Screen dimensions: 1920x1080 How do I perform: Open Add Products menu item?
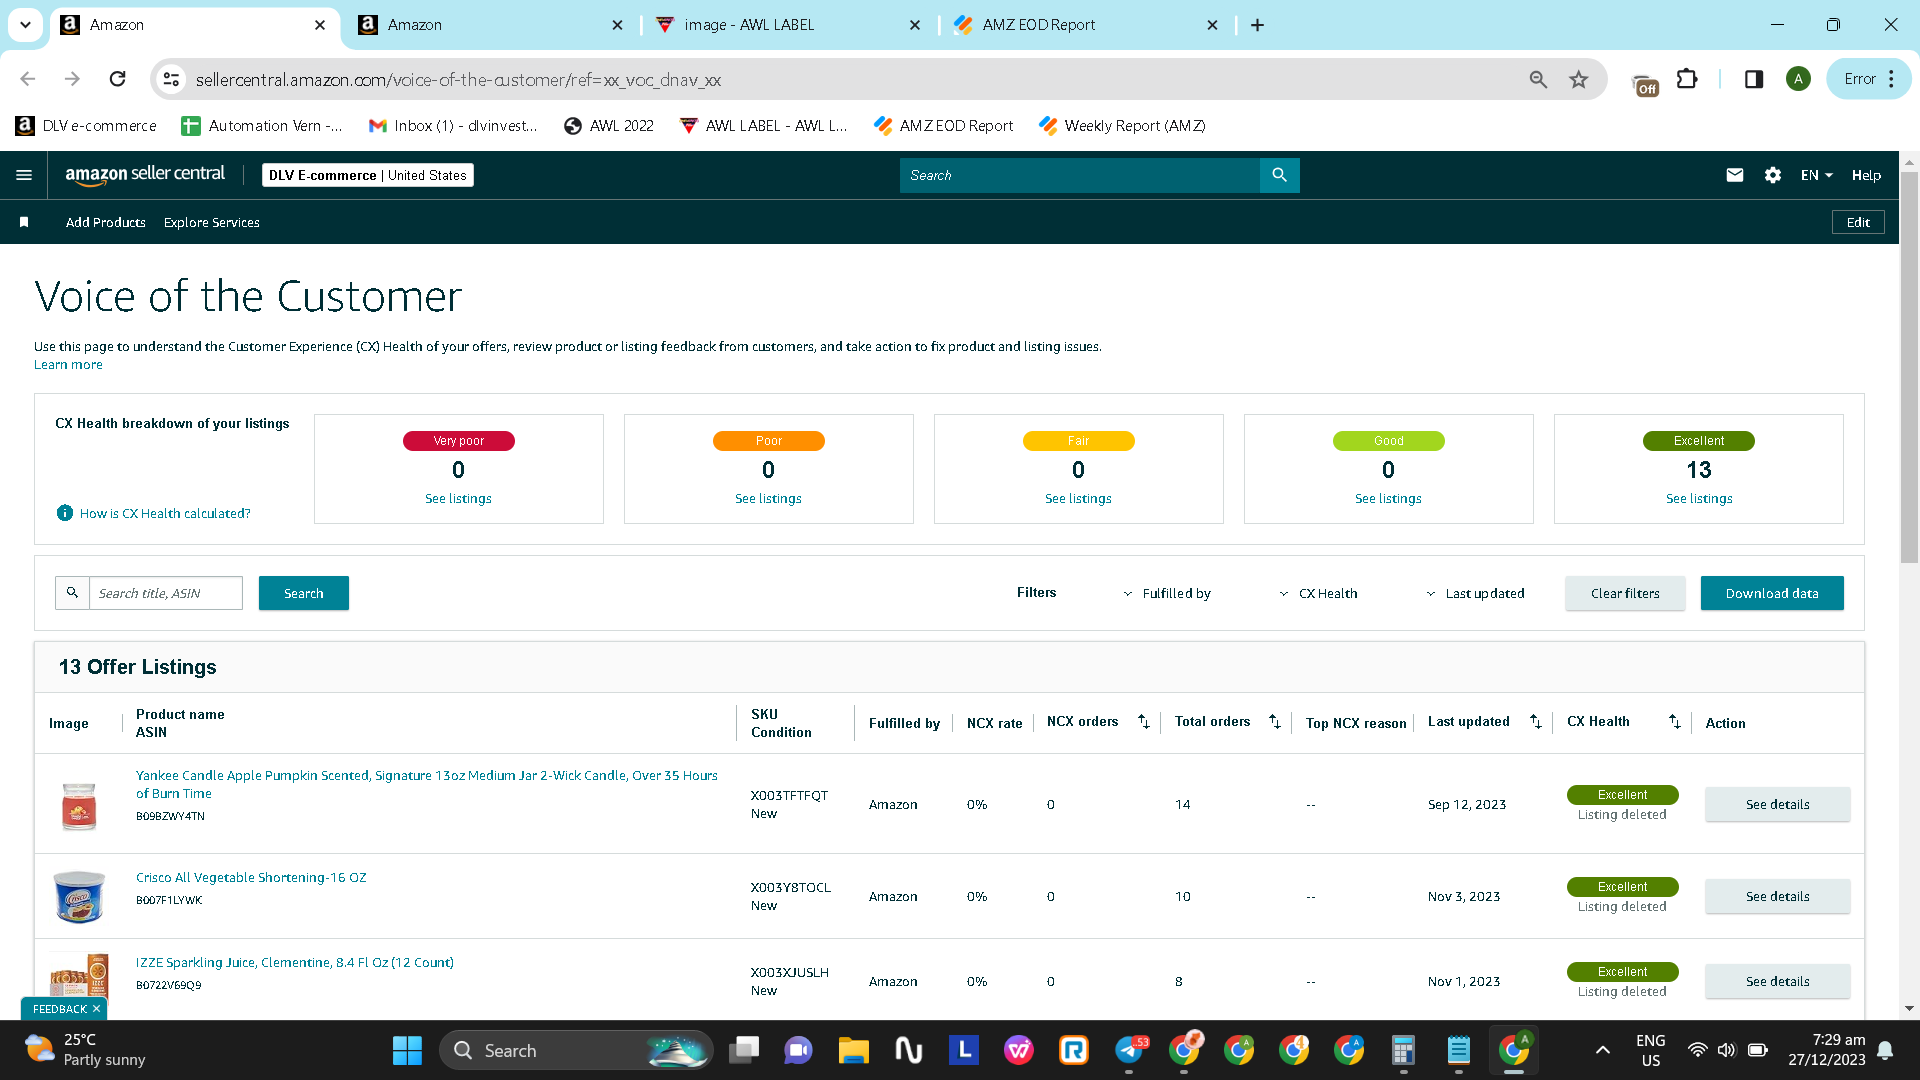click(x=106, y=222)
